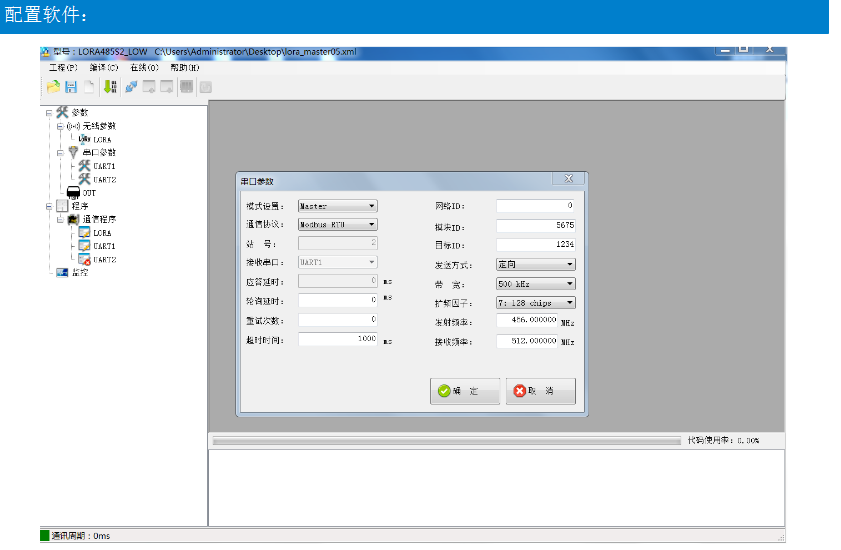
Task: Open the 编译(C) menu
Action: (x=104, y=68)
